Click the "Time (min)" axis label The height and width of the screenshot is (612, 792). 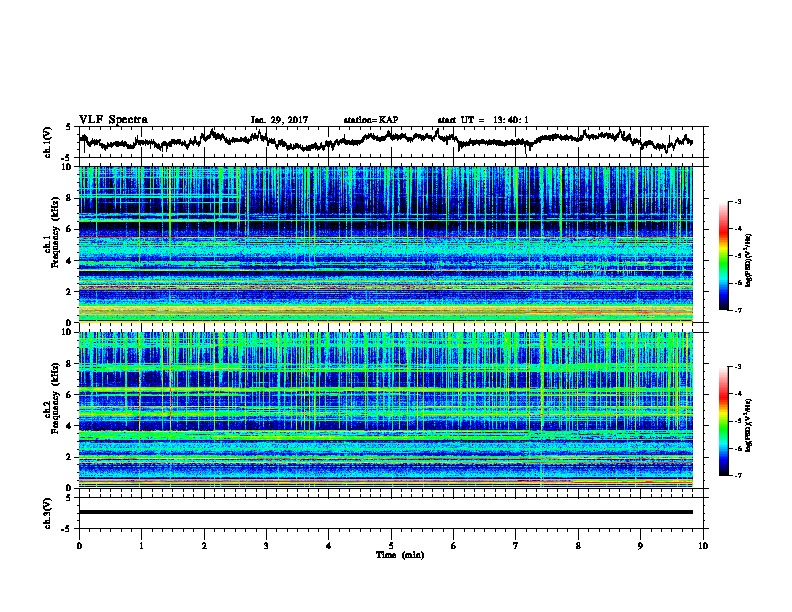tap(400, 555)
